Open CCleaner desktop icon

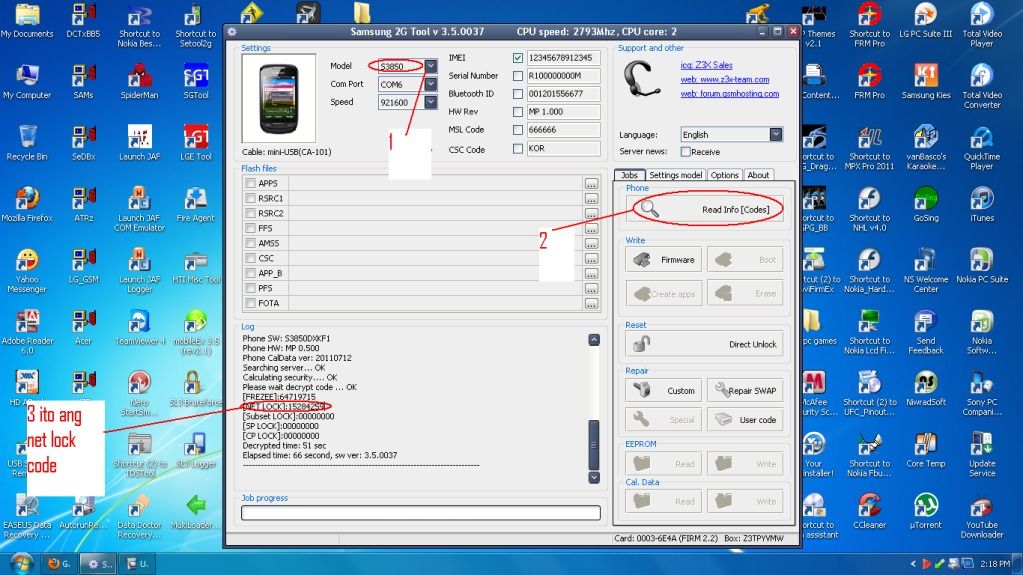coord(869,510)
